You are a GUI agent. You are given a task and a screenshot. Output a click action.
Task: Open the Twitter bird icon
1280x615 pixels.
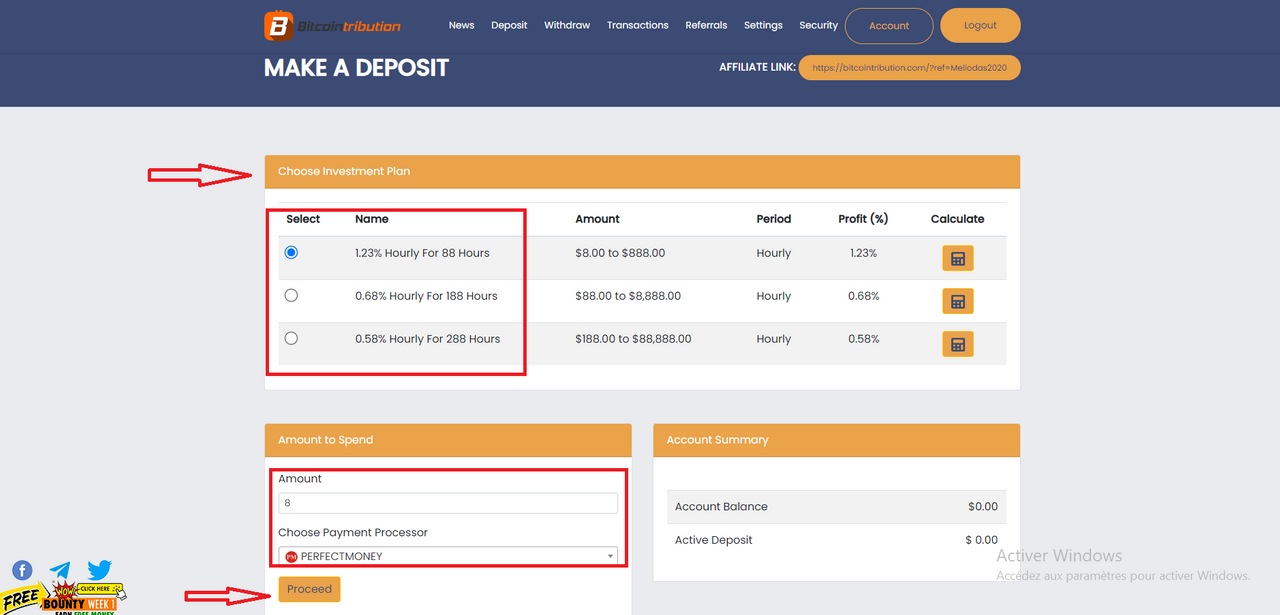coord(99,570)
